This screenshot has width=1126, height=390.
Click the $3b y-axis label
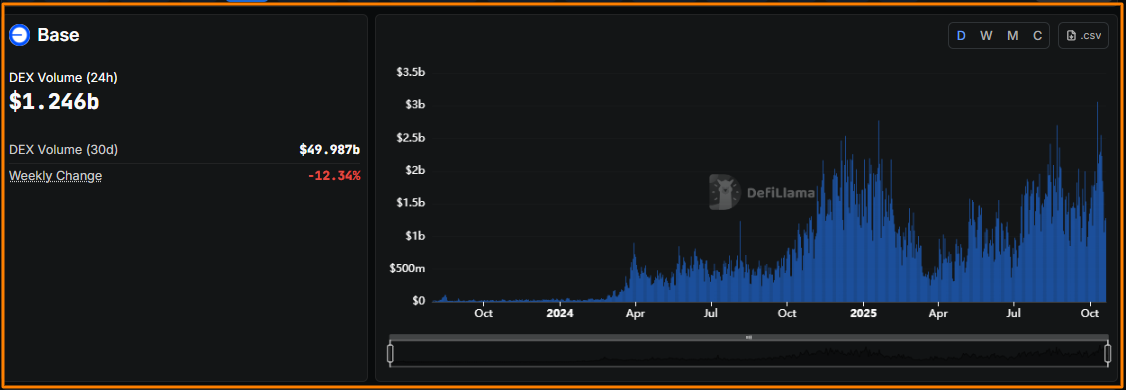pyautogui.click(x=415, y=105)
